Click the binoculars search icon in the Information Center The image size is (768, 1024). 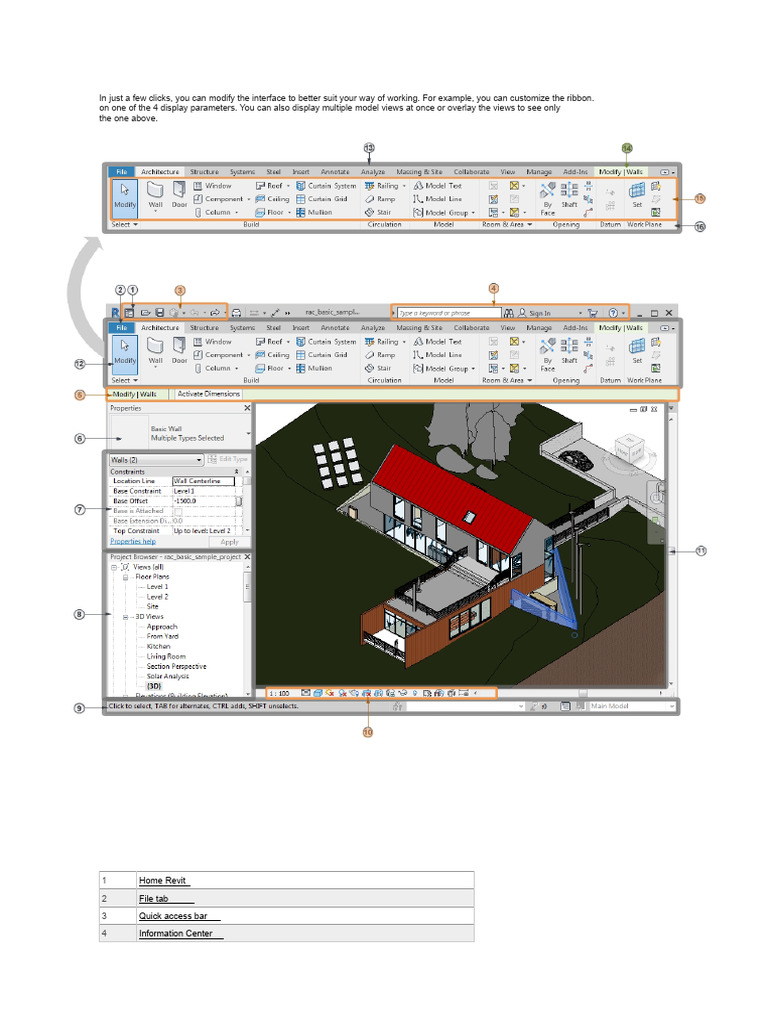pyautogui.click(x=509, y=313)
